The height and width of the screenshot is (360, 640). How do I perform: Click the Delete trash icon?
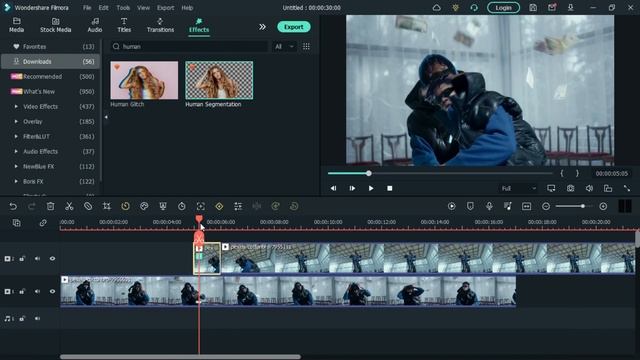pos(50,207)
